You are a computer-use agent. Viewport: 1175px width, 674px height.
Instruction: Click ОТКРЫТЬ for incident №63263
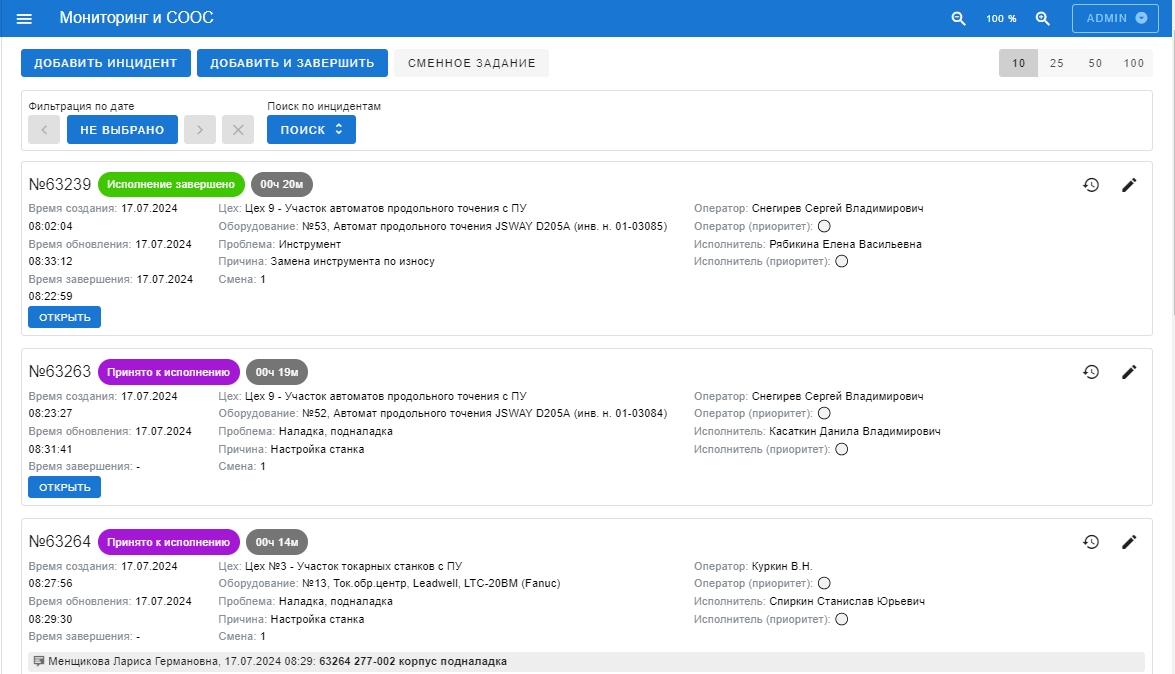(65, 487)
